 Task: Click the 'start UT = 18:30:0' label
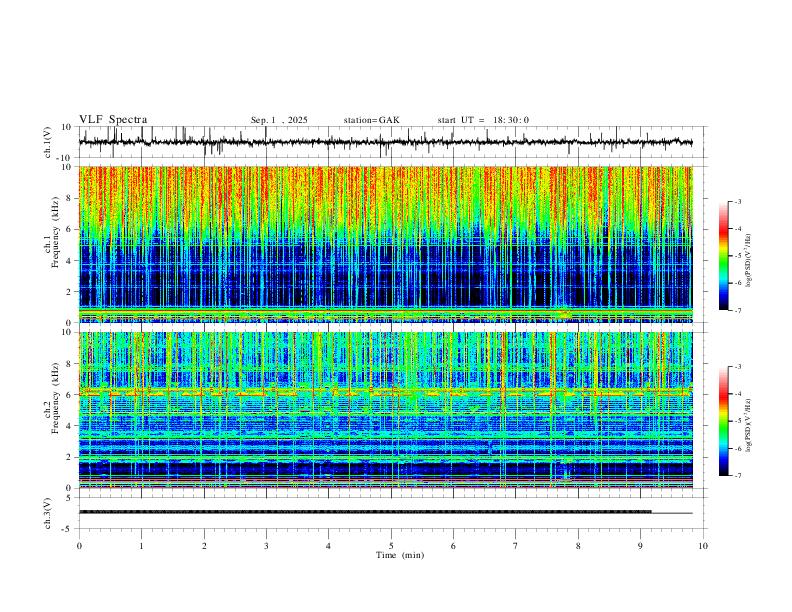click(483, 120)
